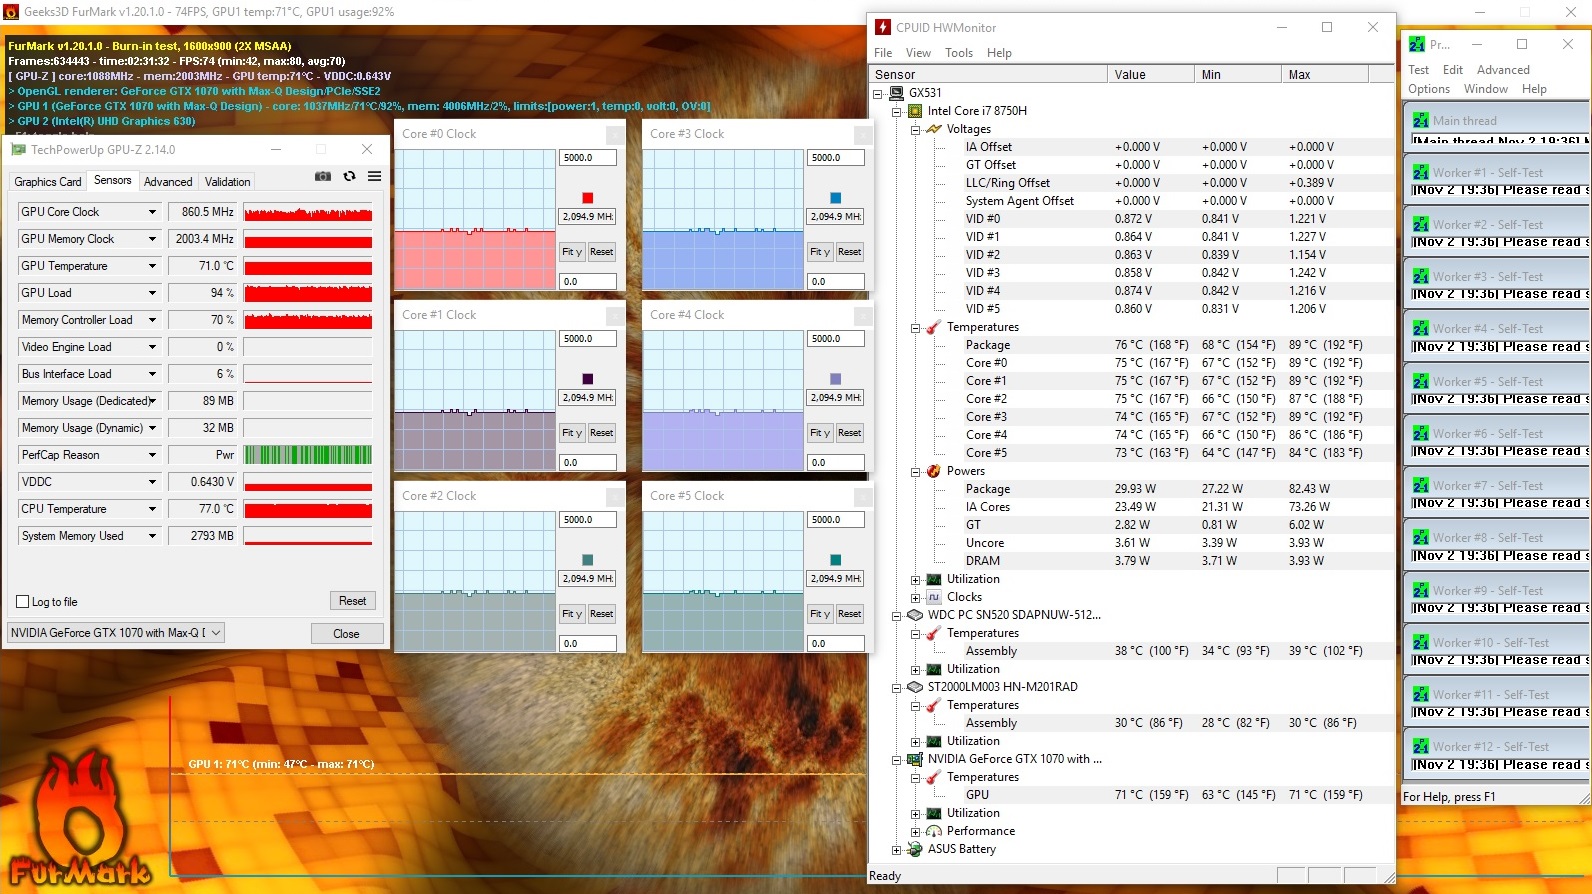Click the Powers flame icon in HWMonitor
1592x894 pixels.
click(x=934, y=471)
